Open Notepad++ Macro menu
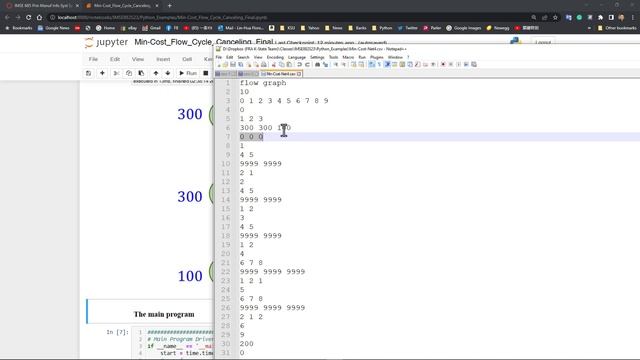Viewport: 640px width, 360px height. (348, 57)
